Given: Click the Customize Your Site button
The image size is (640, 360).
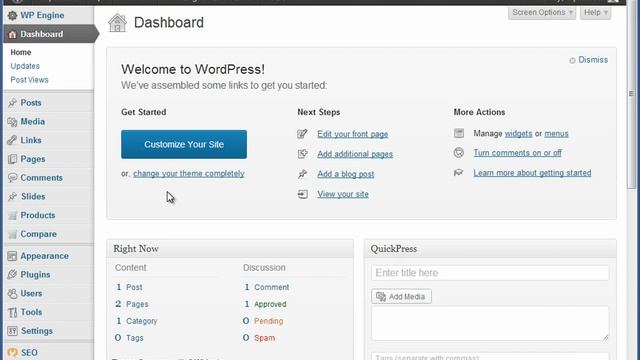Looking at the screenshot, I should (184, 144).
